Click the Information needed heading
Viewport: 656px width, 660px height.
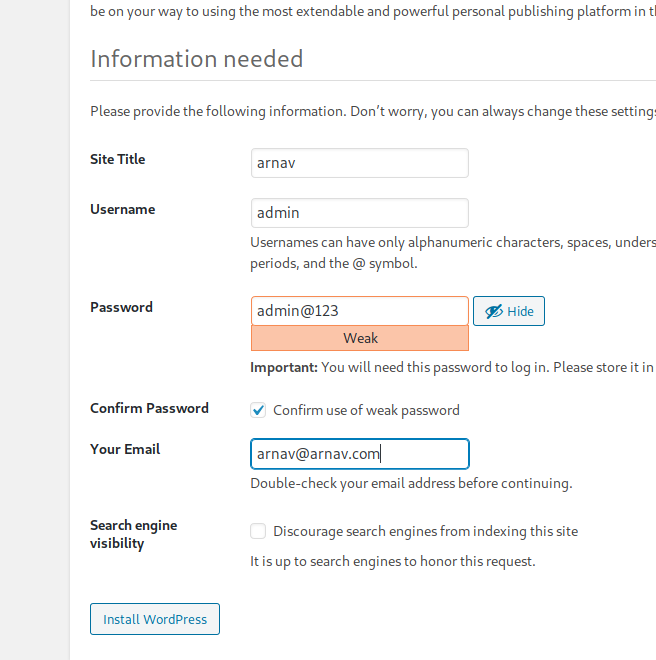click(196, 59)
